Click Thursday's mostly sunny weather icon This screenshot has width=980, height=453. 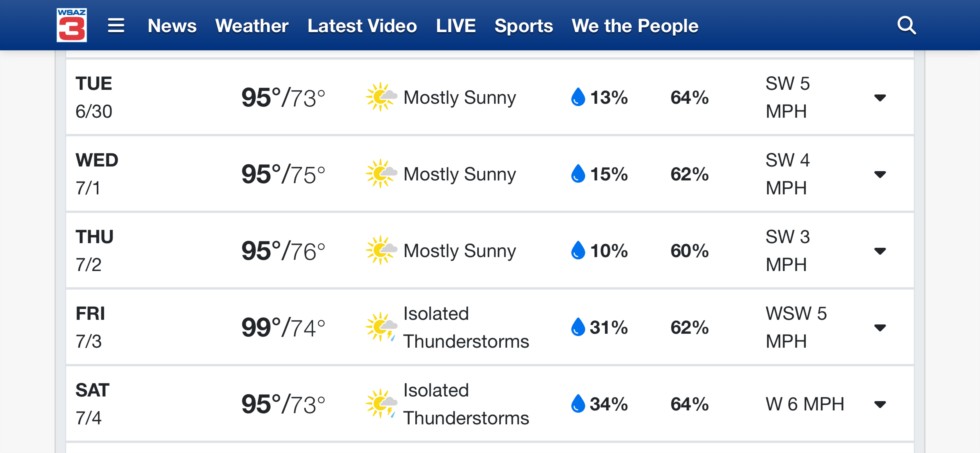(x=381, y=251)
